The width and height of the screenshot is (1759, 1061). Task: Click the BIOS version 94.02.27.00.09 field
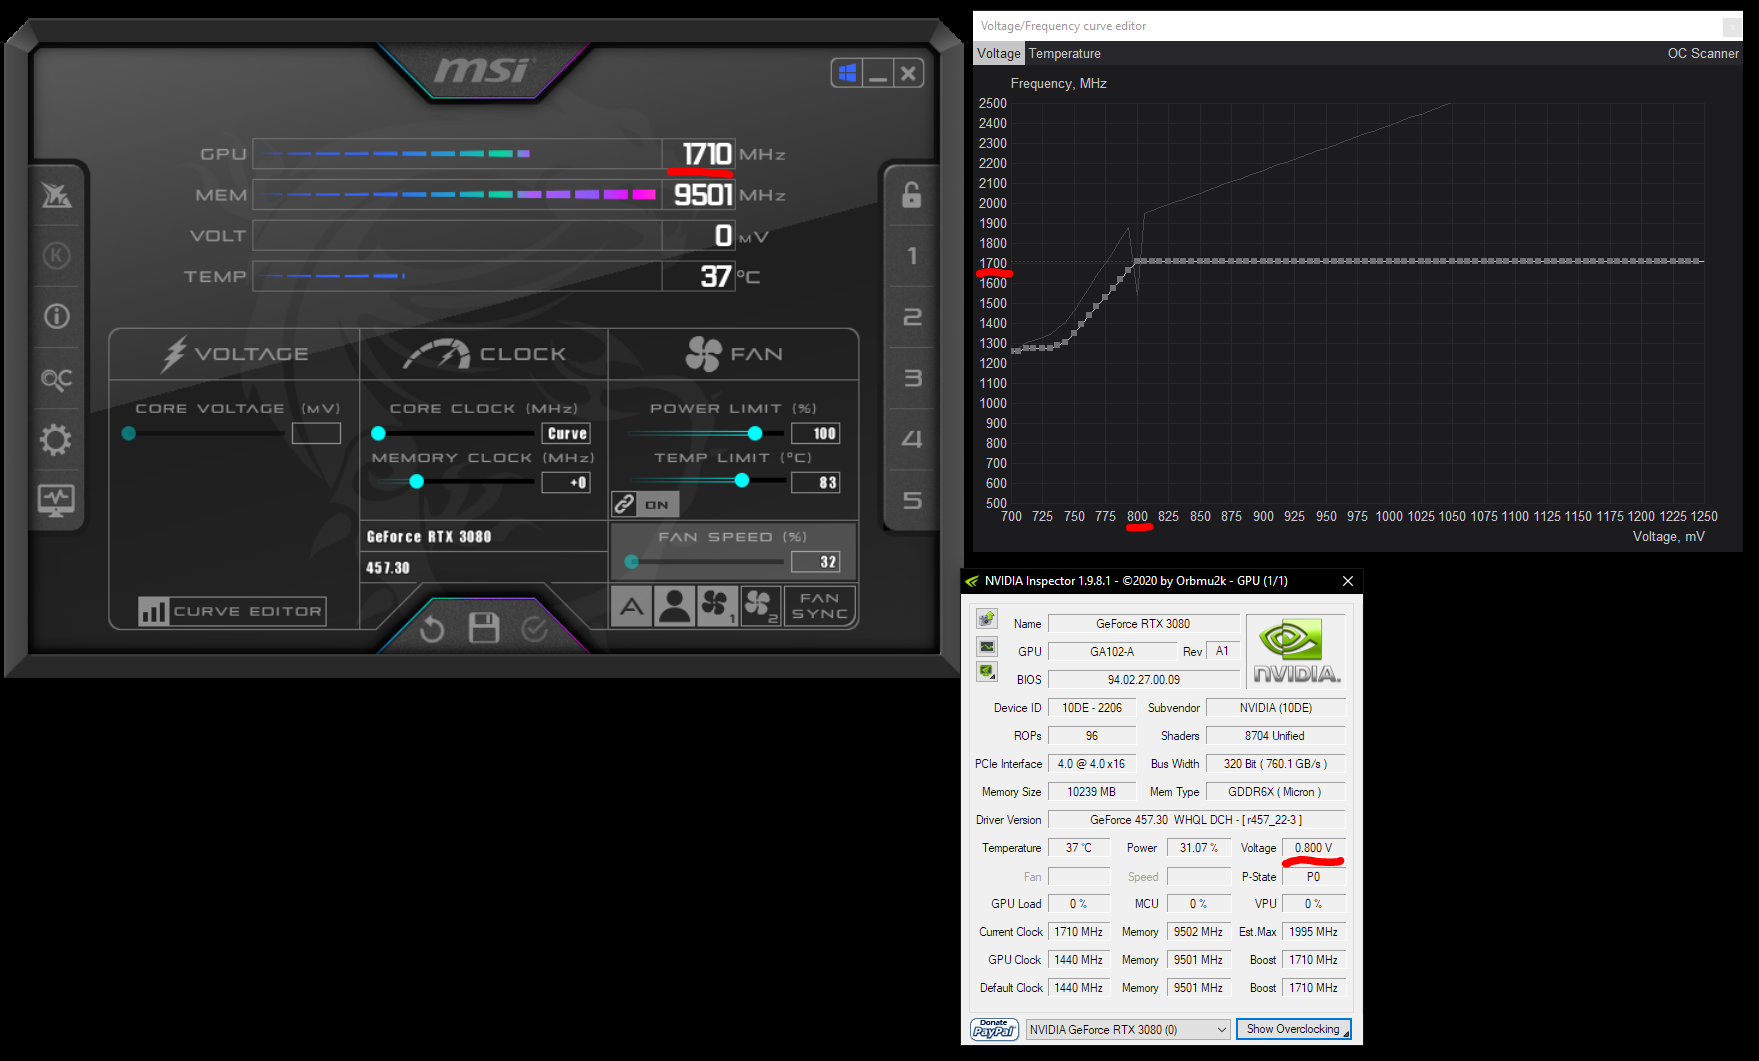click(x=1143, y=680)
